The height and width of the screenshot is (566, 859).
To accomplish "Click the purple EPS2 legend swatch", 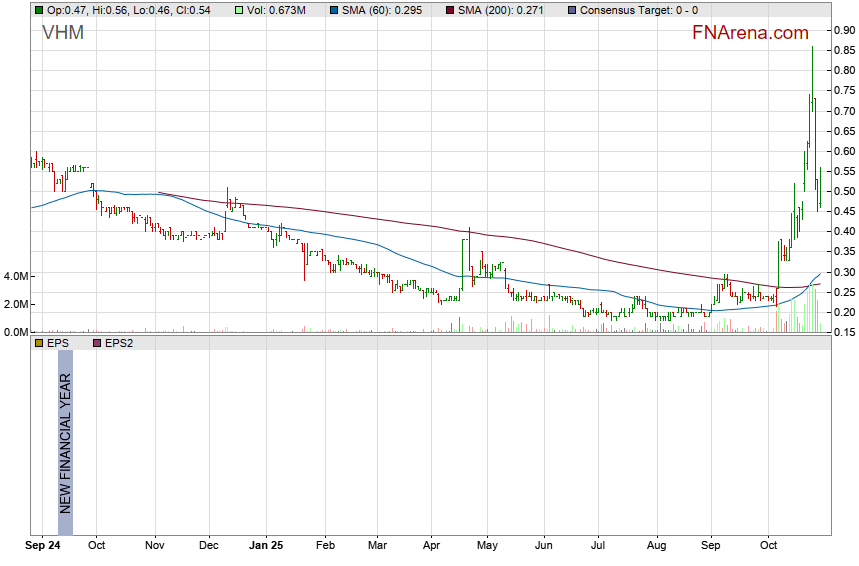I will point(97,343).
